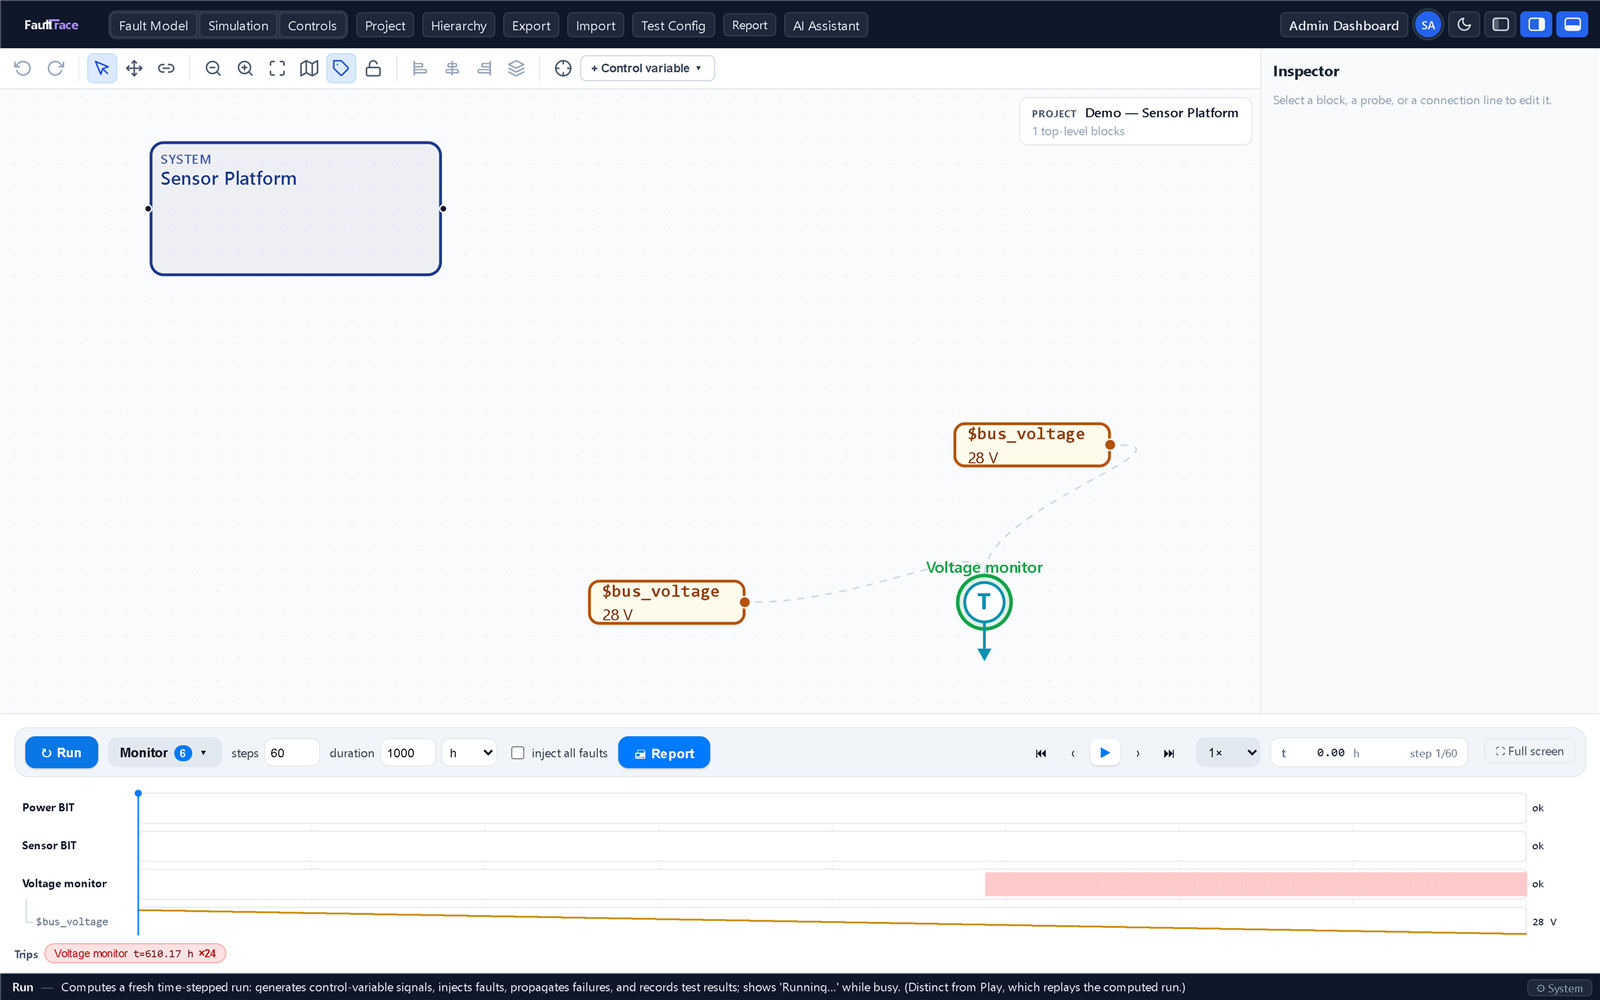1600x1000 pixels.
Task: Click the Run simulation button
Action: point(61,753)
